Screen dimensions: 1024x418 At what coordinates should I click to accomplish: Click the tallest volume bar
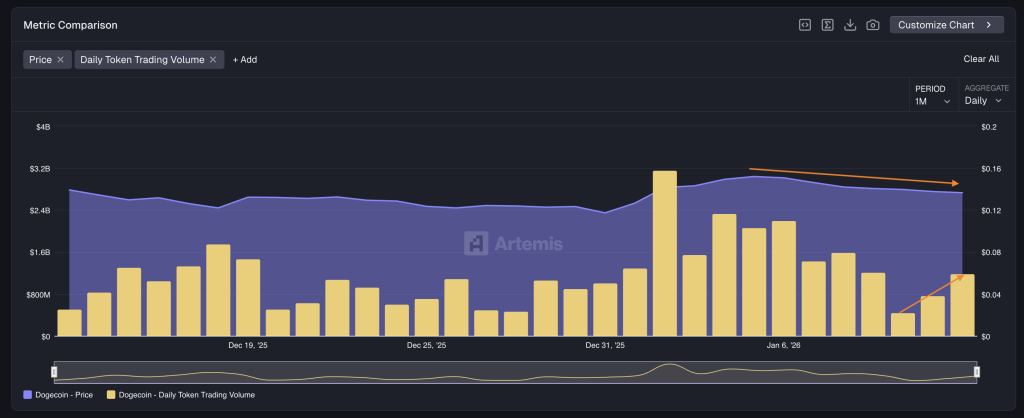point(664,254)
